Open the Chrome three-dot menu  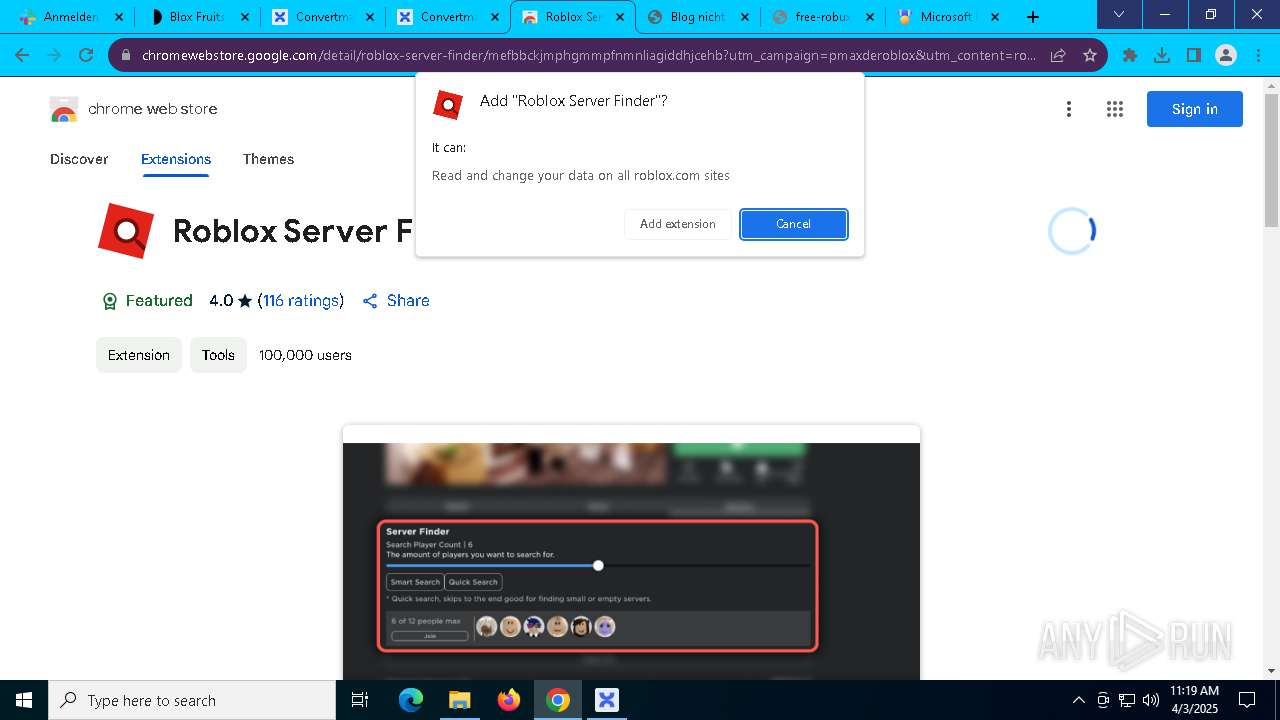[x=1258, y=55]
